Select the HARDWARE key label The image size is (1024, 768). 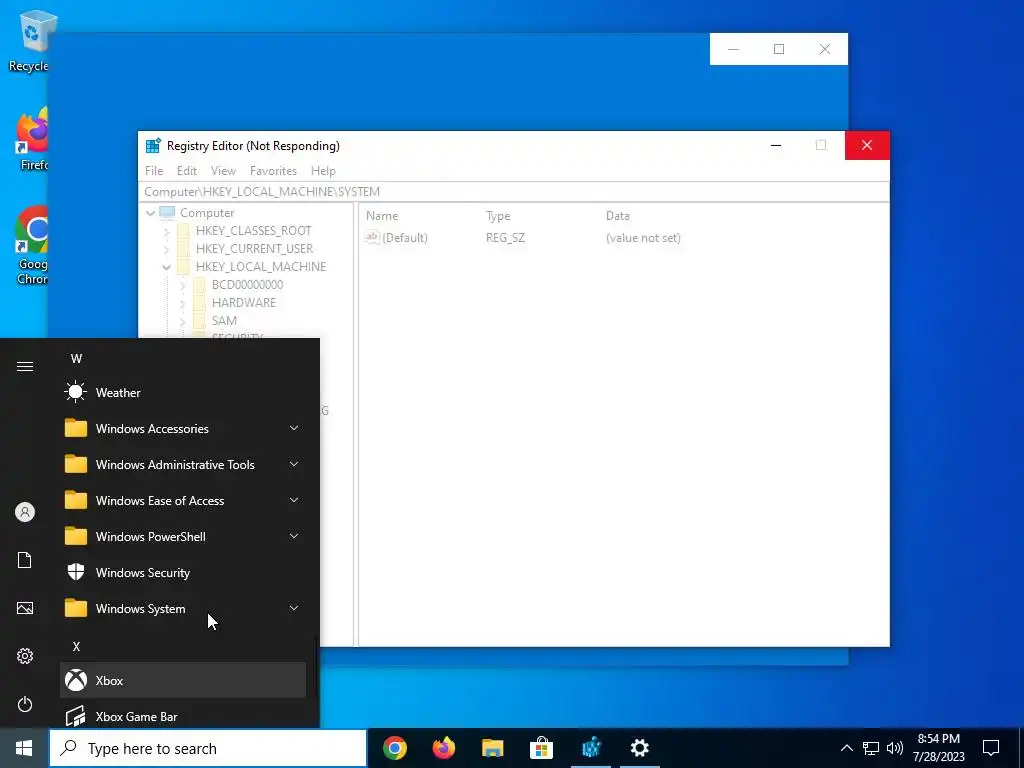click(x=244, y=302)
